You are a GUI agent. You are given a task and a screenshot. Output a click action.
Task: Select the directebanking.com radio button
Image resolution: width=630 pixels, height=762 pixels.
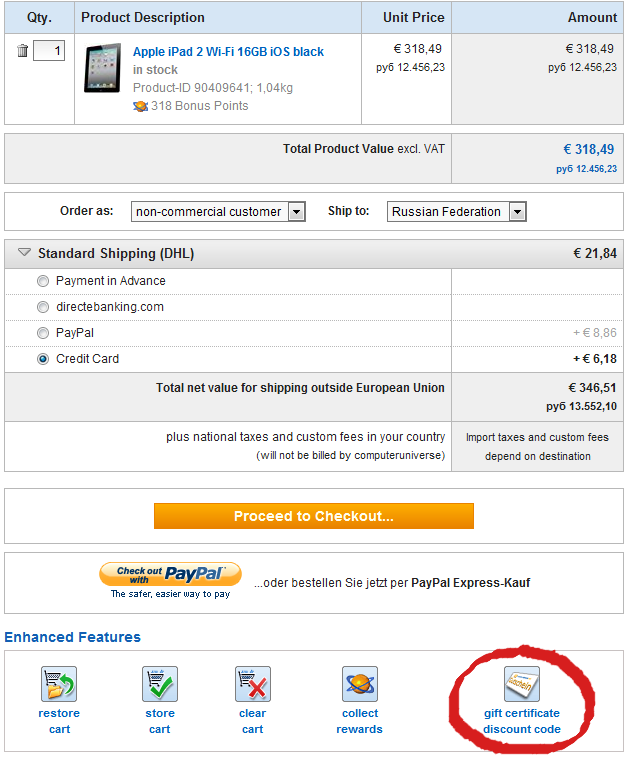click(x=43, y=307)
